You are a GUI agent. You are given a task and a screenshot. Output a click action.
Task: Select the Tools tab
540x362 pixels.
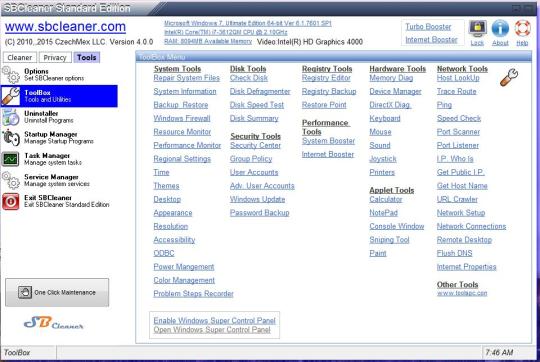tap(86, 58)
